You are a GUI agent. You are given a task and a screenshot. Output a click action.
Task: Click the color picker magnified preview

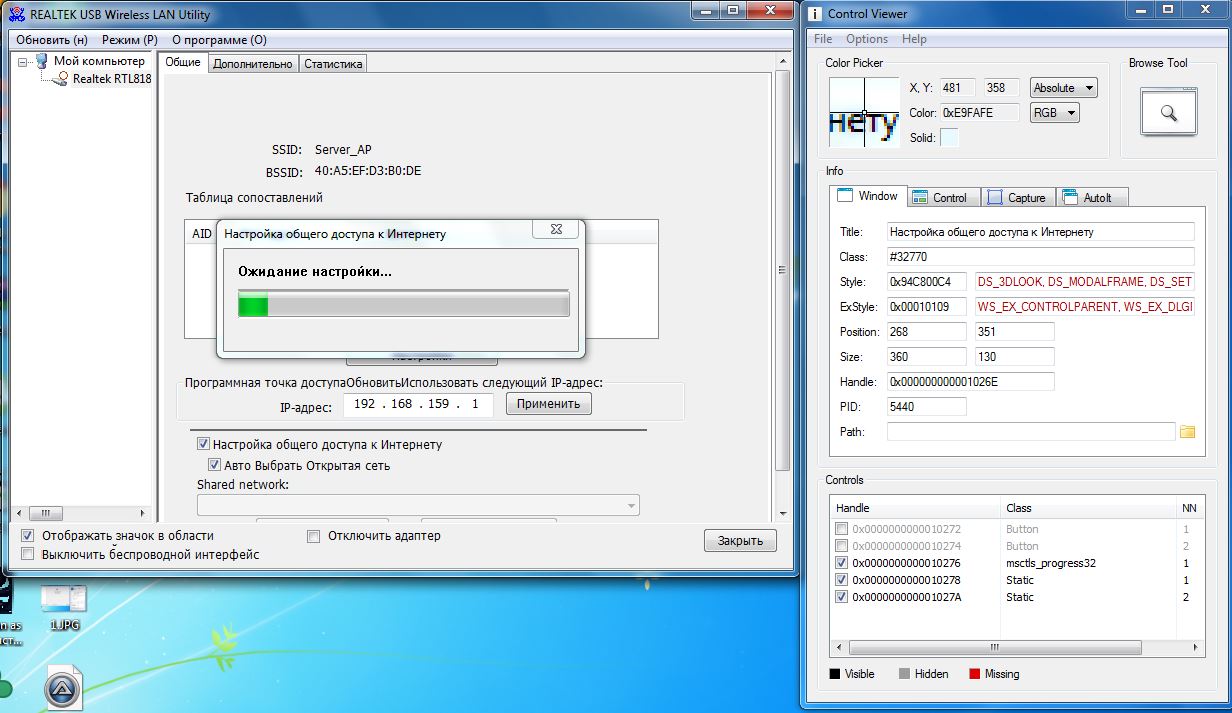pos(864,112)
